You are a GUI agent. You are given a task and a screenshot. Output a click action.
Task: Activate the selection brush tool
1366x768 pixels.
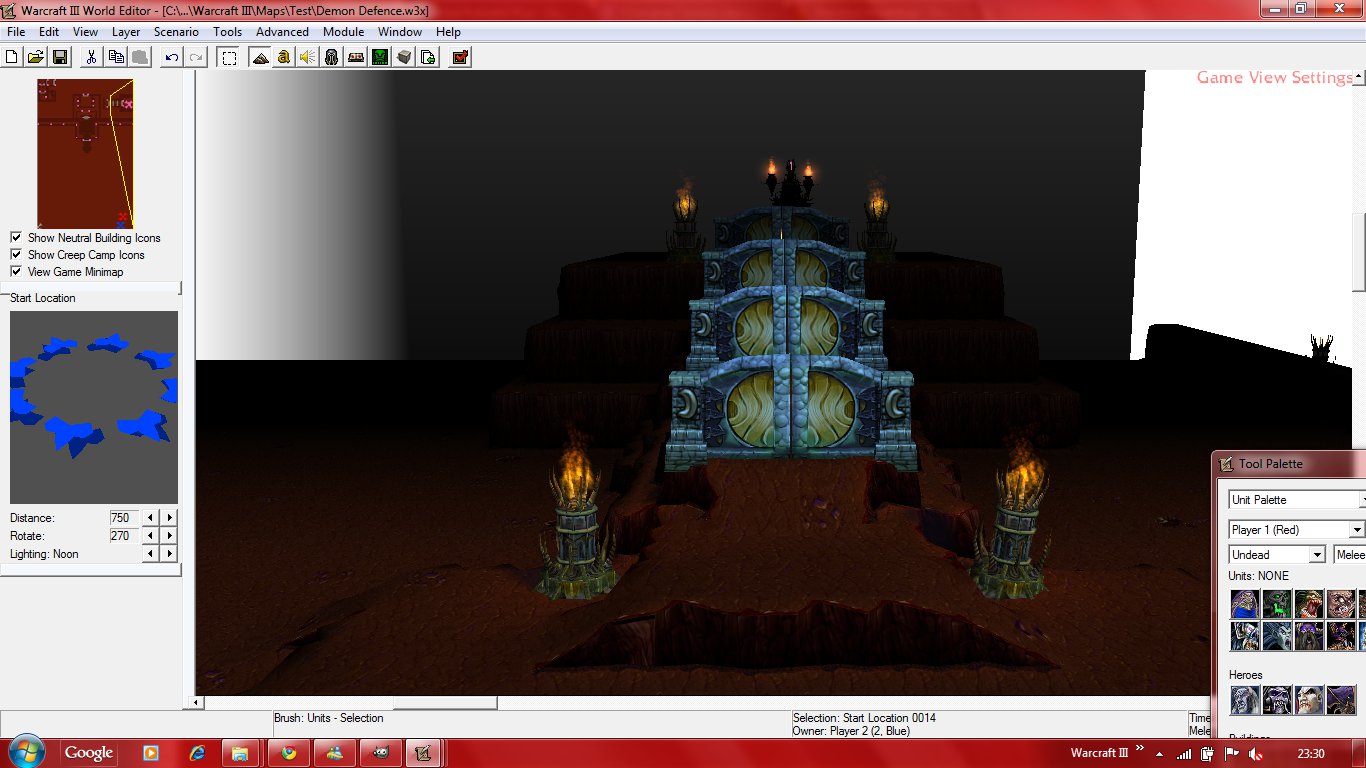tap(229, 57)
